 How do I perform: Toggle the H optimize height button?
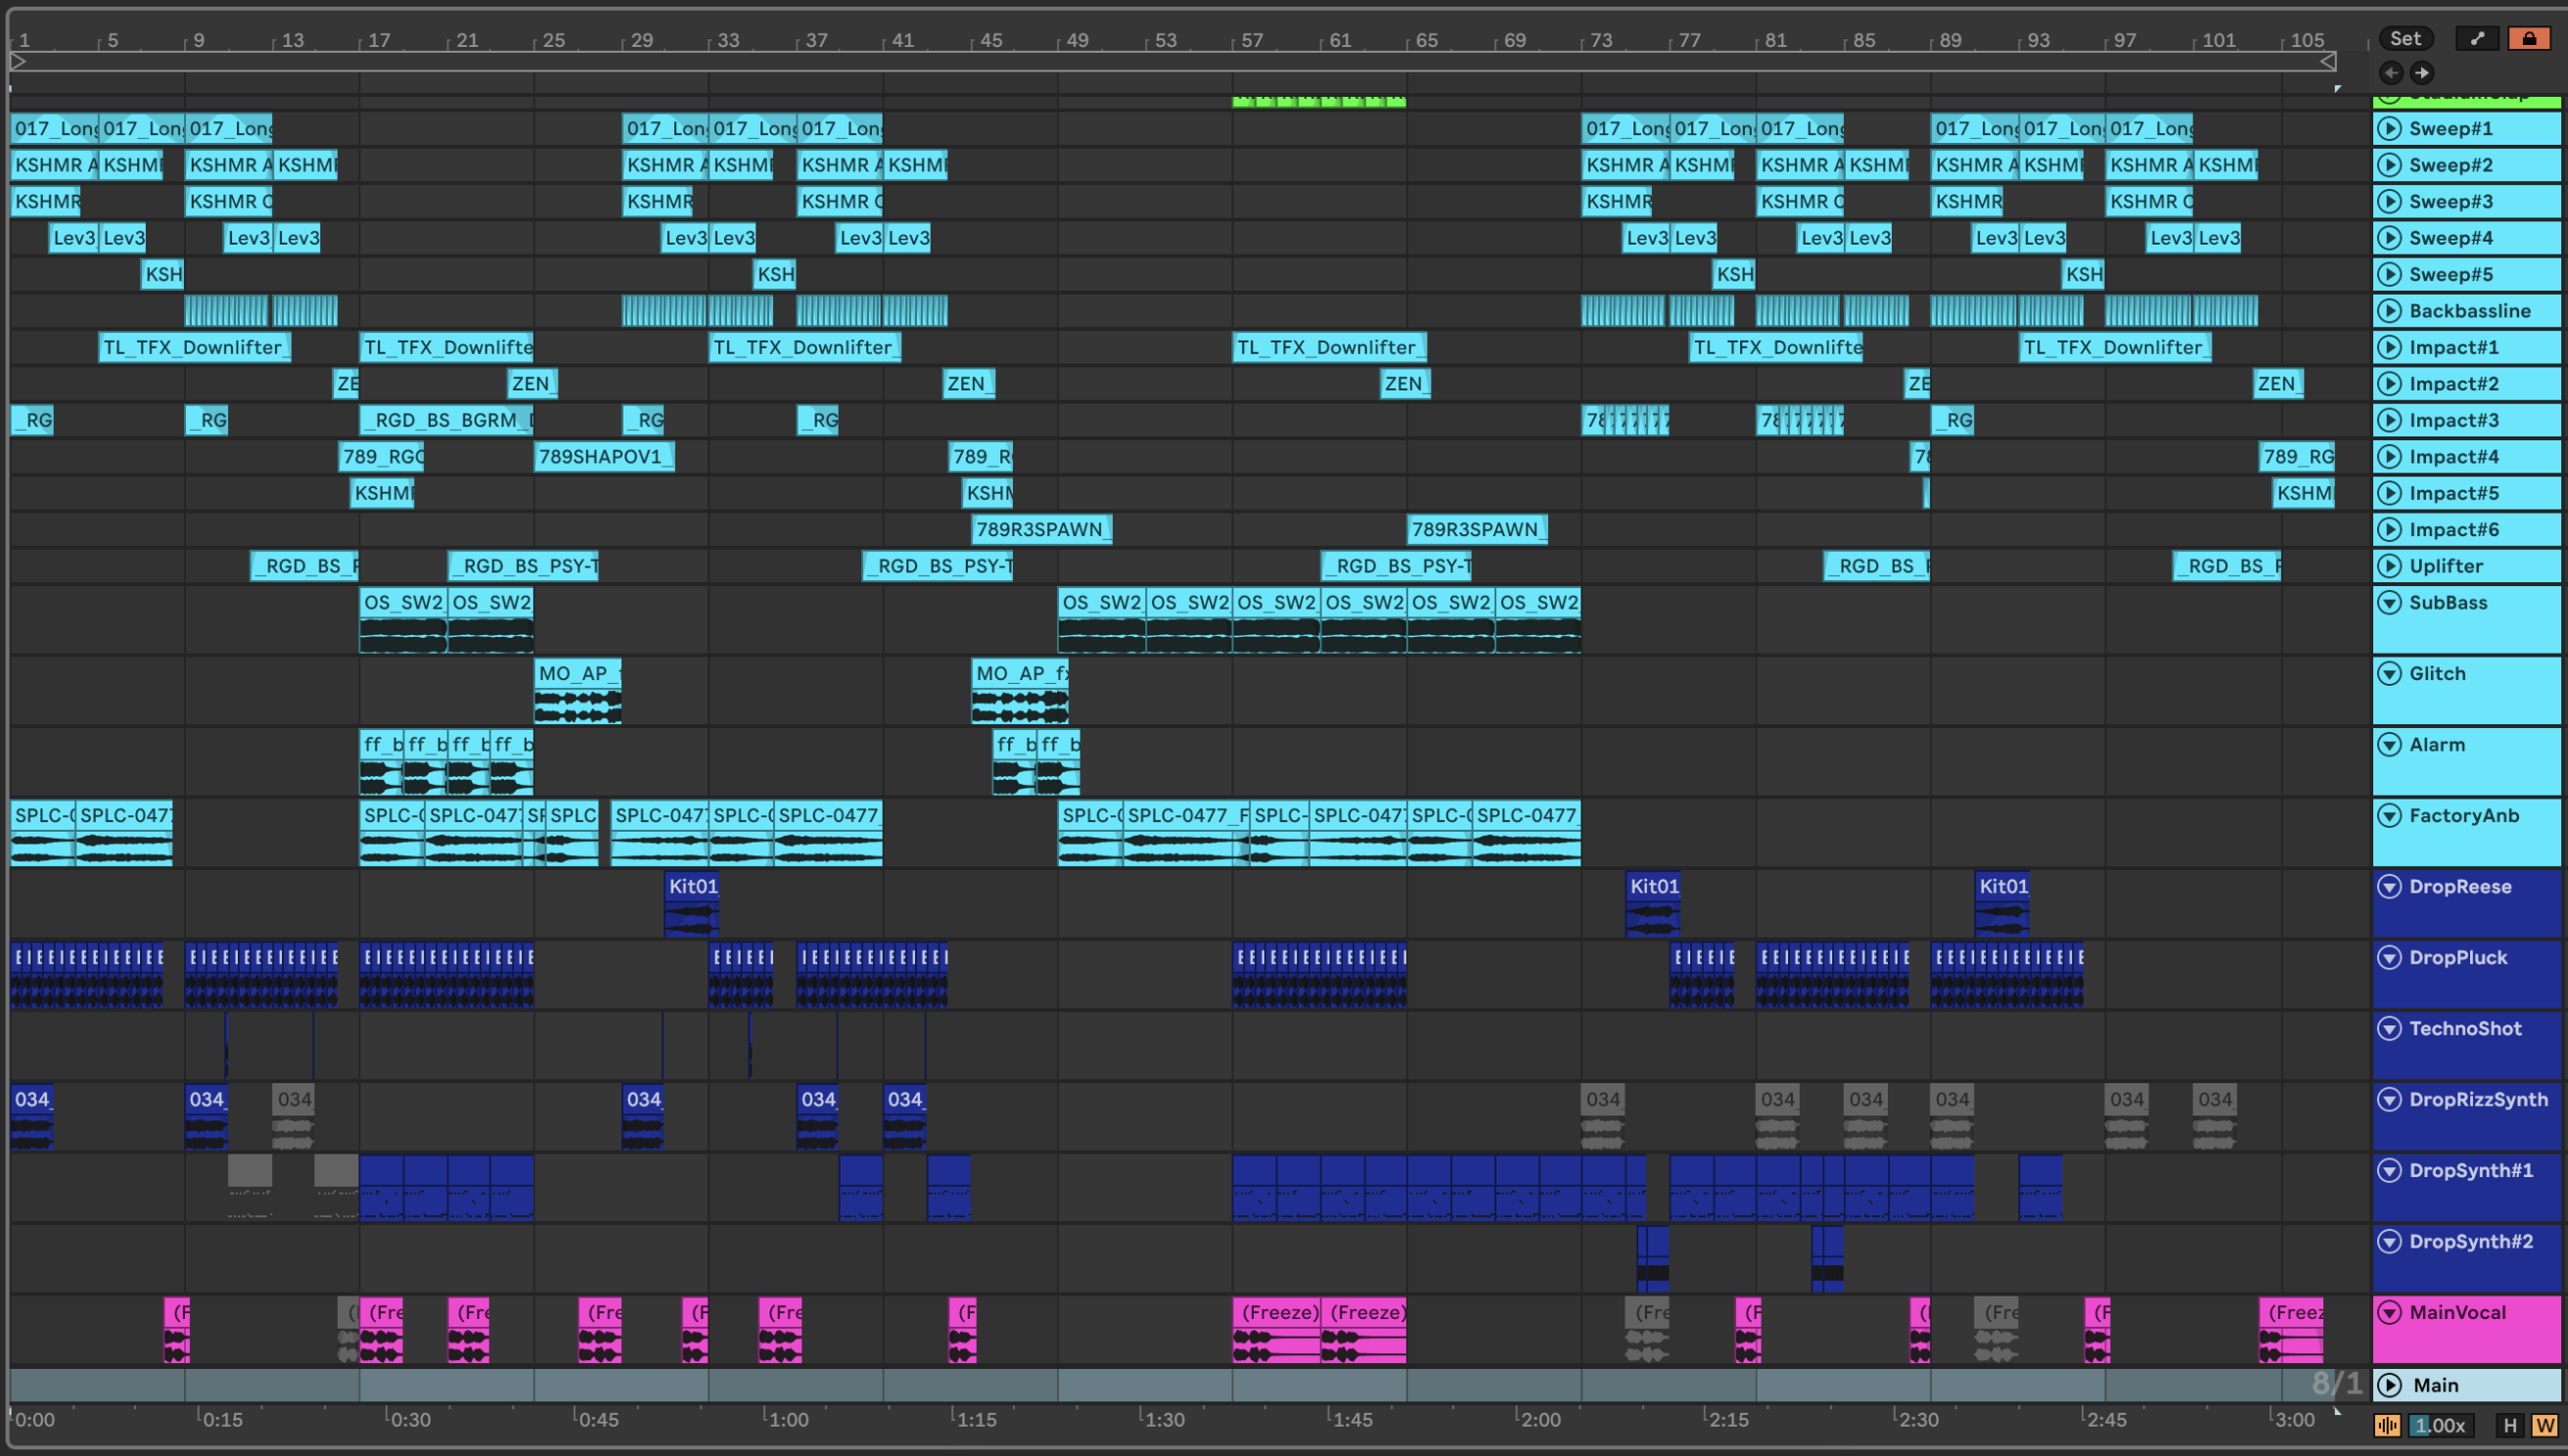click(2509, 1425)
